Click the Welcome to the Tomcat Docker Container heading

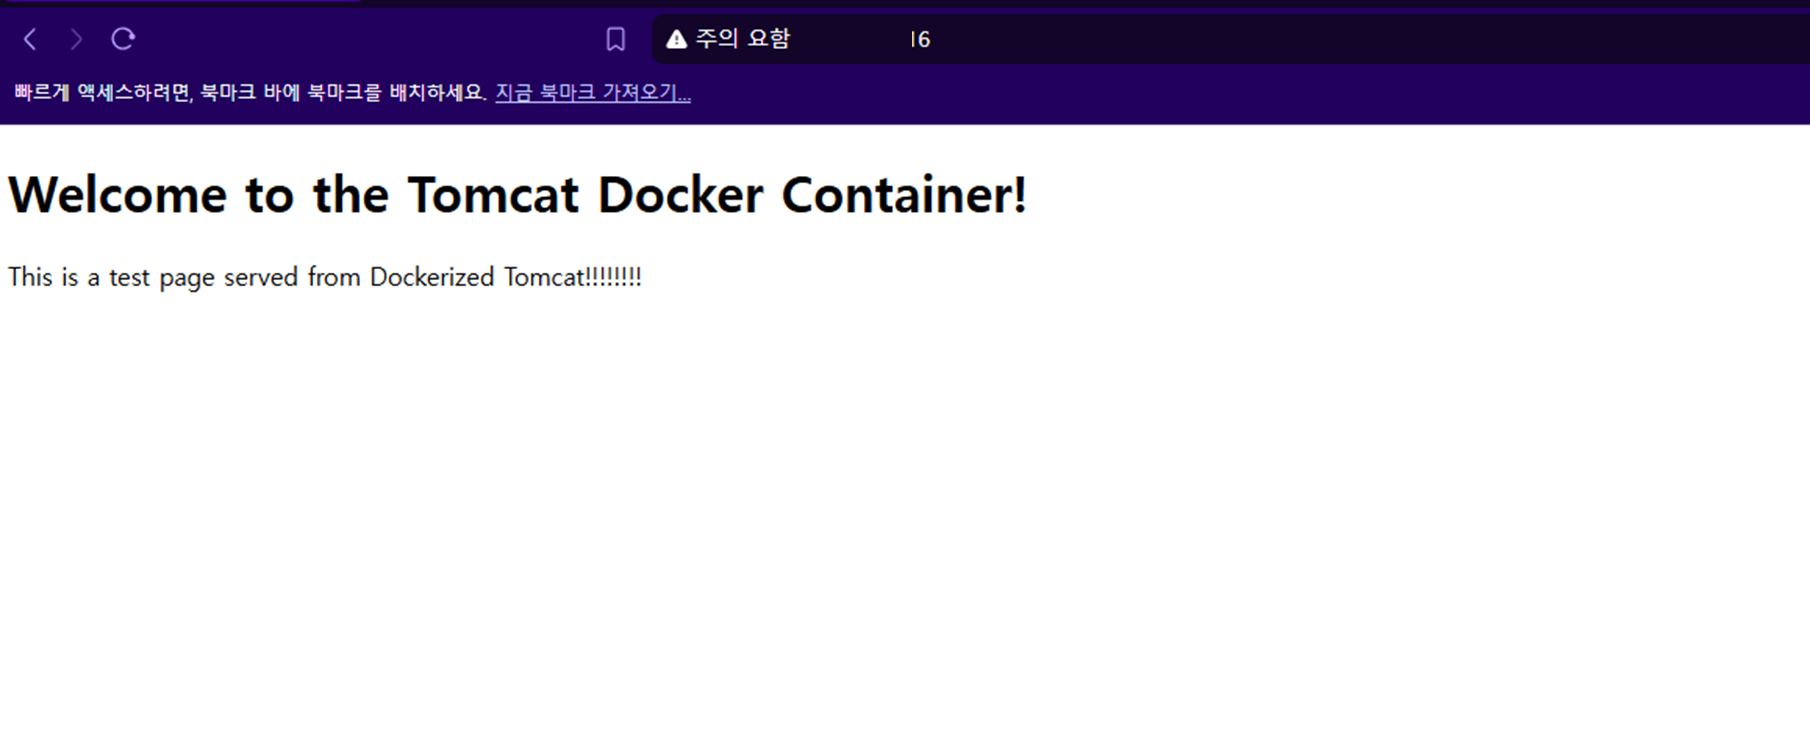coord(517,194)
